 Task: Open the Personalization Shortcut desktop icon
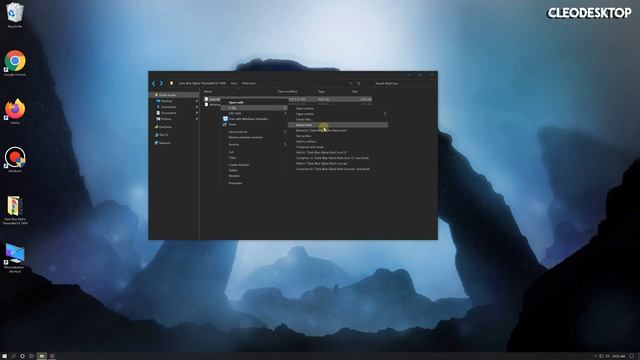15,258
